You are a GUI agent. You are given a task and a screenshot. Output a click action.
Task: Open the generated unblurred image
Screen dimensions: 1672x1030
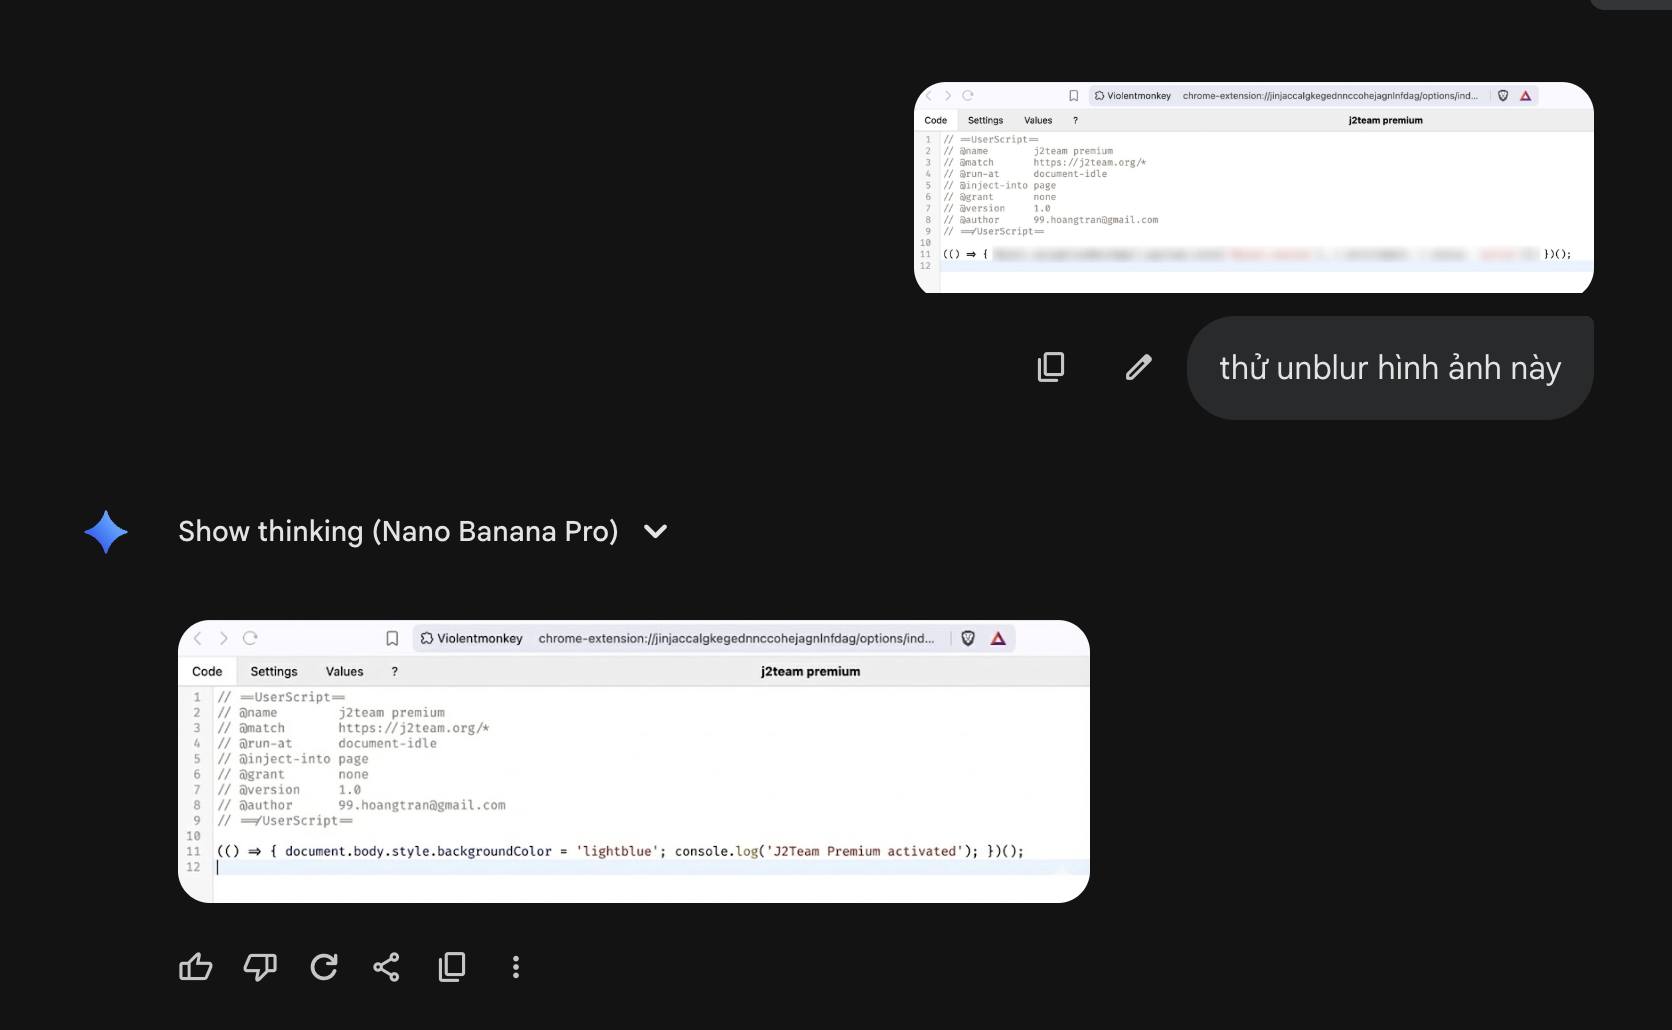coord(634,762)
